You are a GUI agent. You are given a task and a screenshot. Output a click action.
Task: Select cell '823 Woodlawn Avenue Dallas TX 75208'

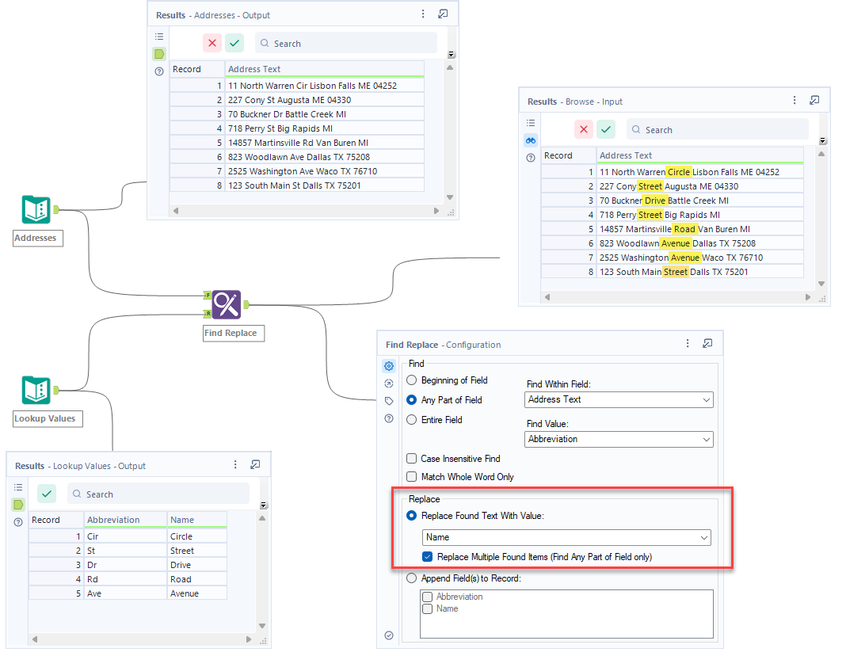coord(700,243)
